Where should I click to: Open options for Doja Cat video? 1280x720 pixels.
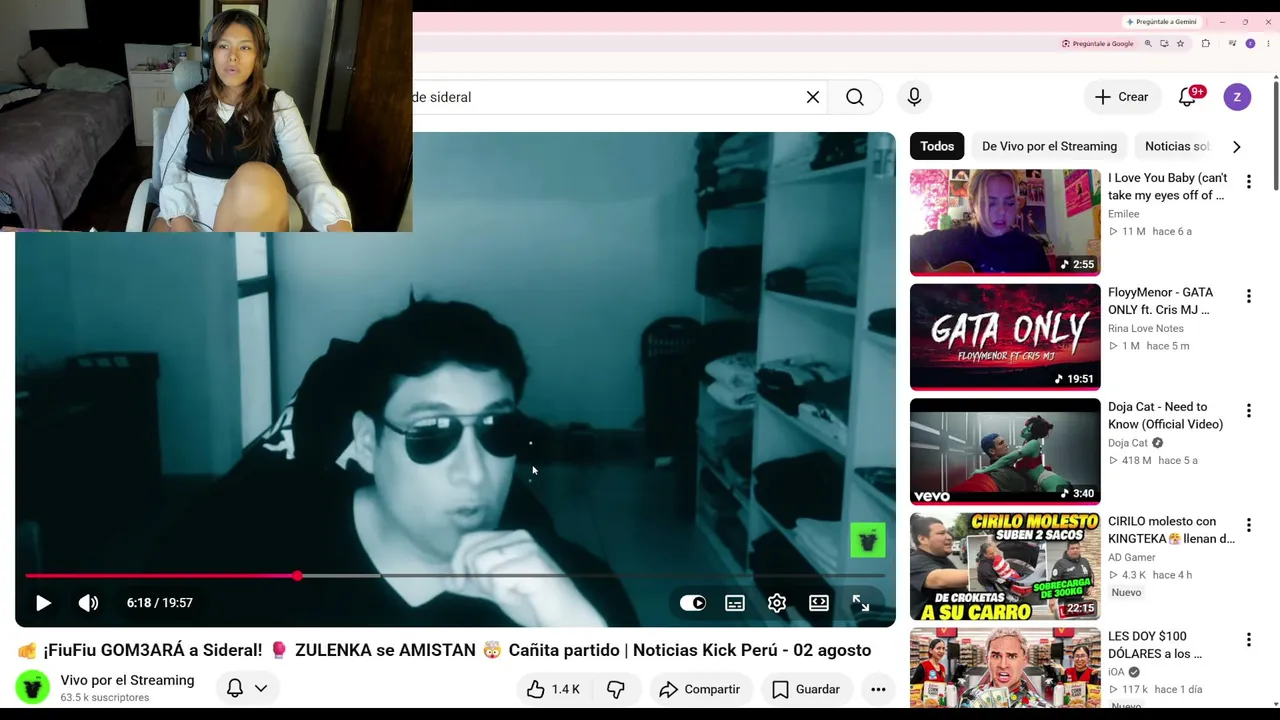(1248, 410)
